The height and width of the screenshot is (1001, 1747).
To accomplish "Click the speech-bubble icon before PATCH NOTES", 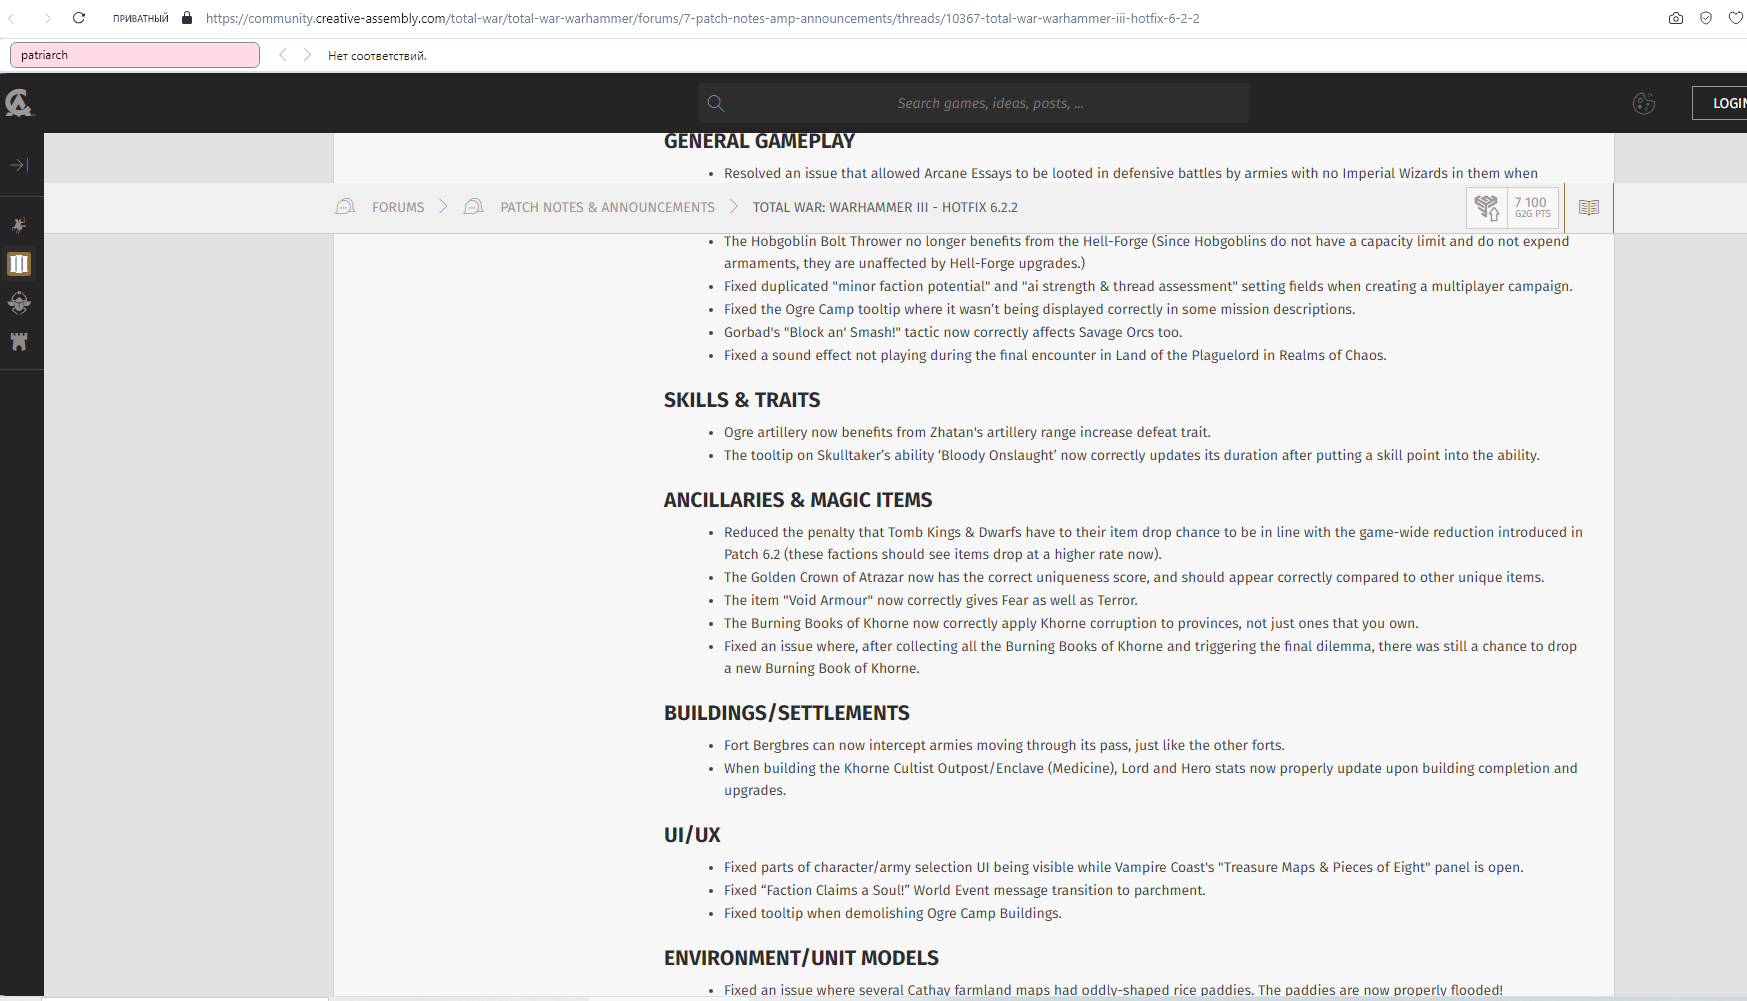I will point(474,207).
